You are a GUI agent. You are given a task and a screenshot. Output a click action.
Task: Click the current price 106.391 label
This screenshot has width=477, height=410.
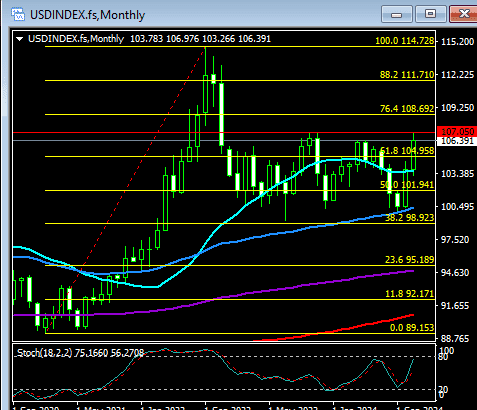[457, 141]
